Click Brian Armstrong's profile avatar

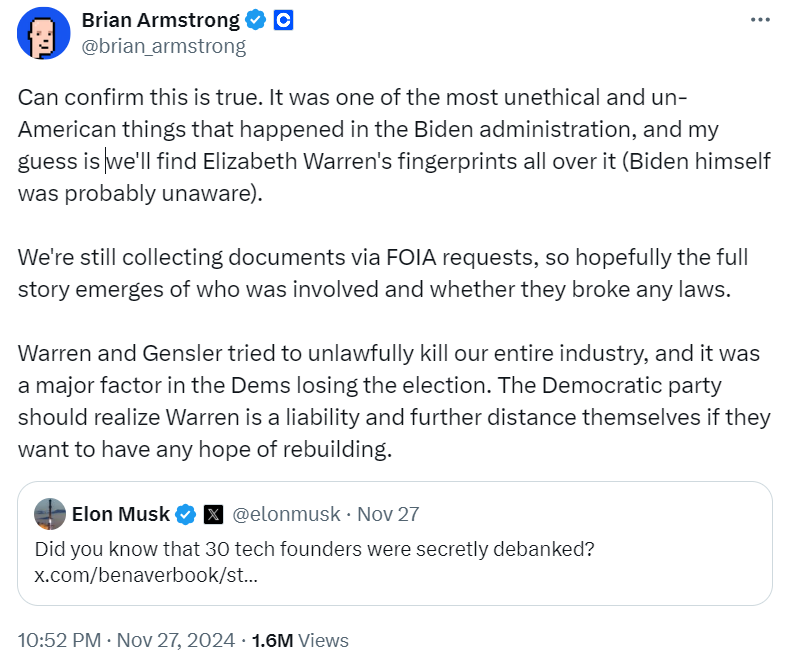click(42, 35)
